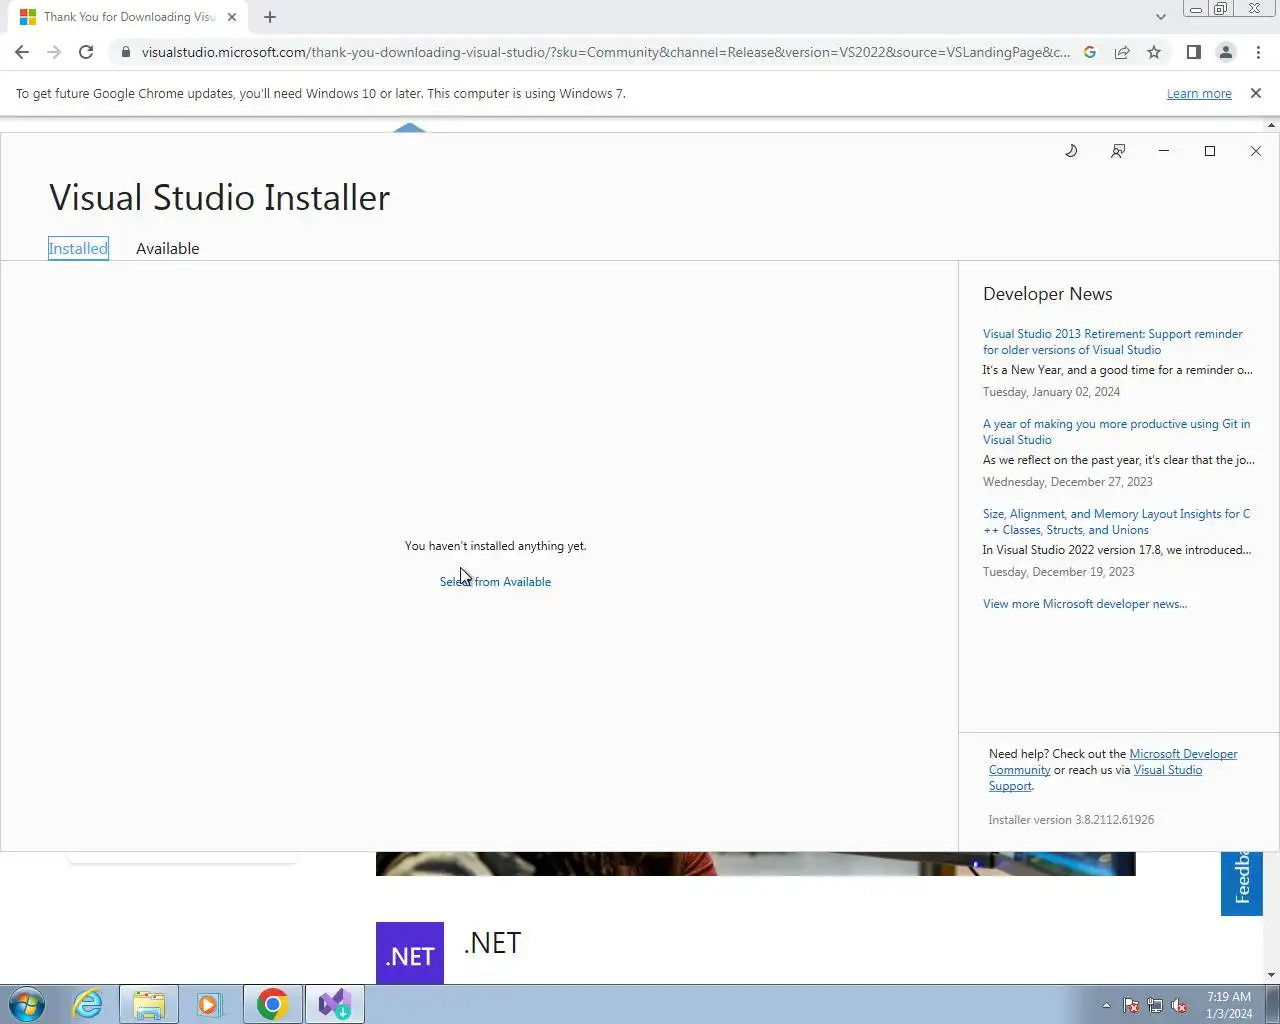Open File Explorer from taskbar

(148, 1004)
